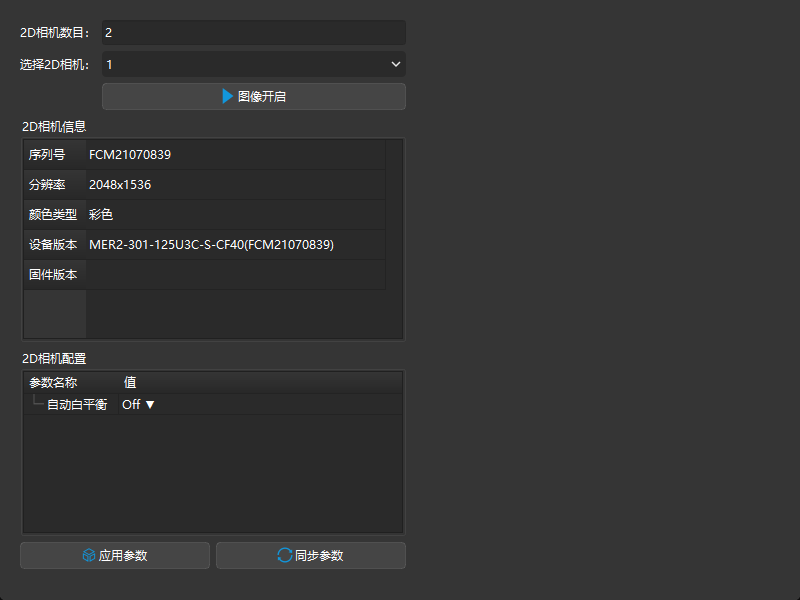800x600 pixels.
Task: Click the 应用参数 button
Action: tap(115, 556)
